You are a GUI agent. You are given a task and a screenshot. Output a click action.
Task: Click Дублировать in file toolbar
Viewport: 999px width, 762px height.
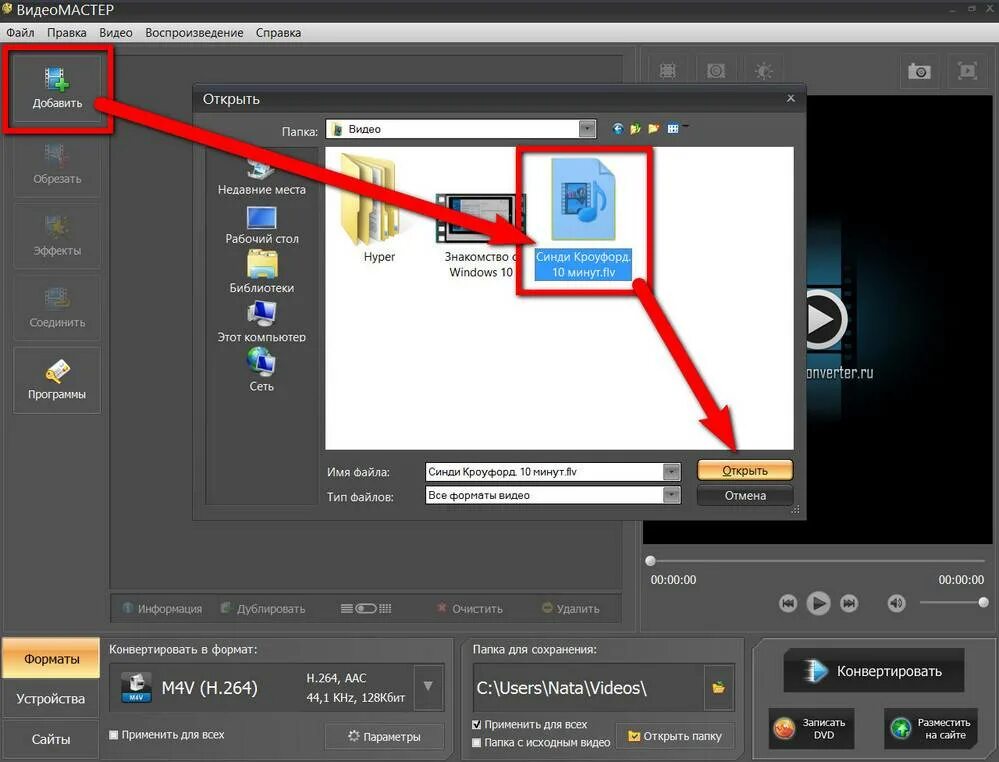pos(262,608)
